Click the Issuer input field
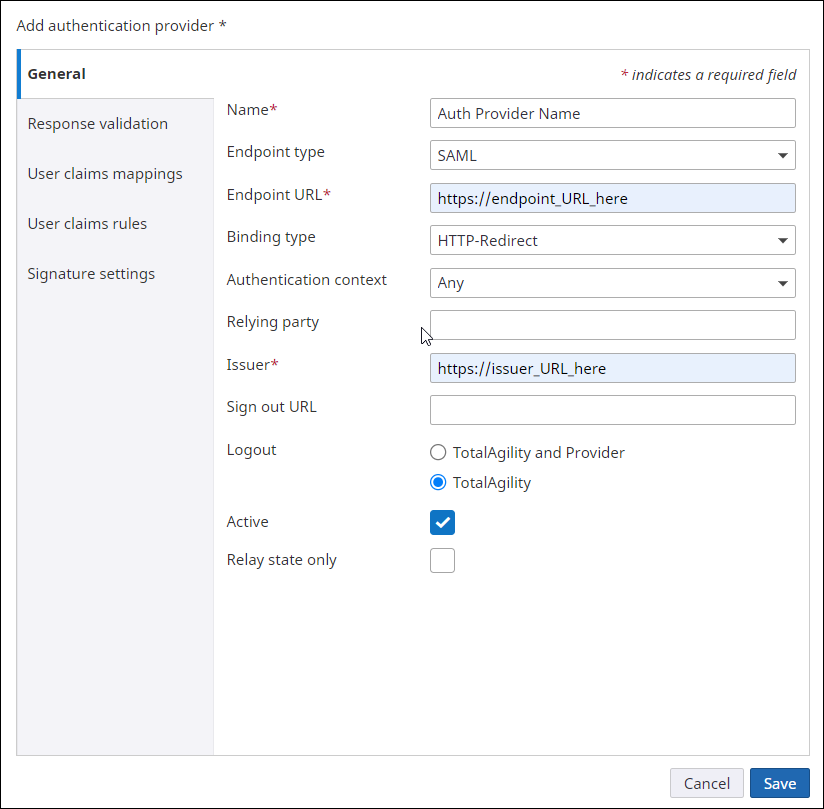 [x=611, y=368]
